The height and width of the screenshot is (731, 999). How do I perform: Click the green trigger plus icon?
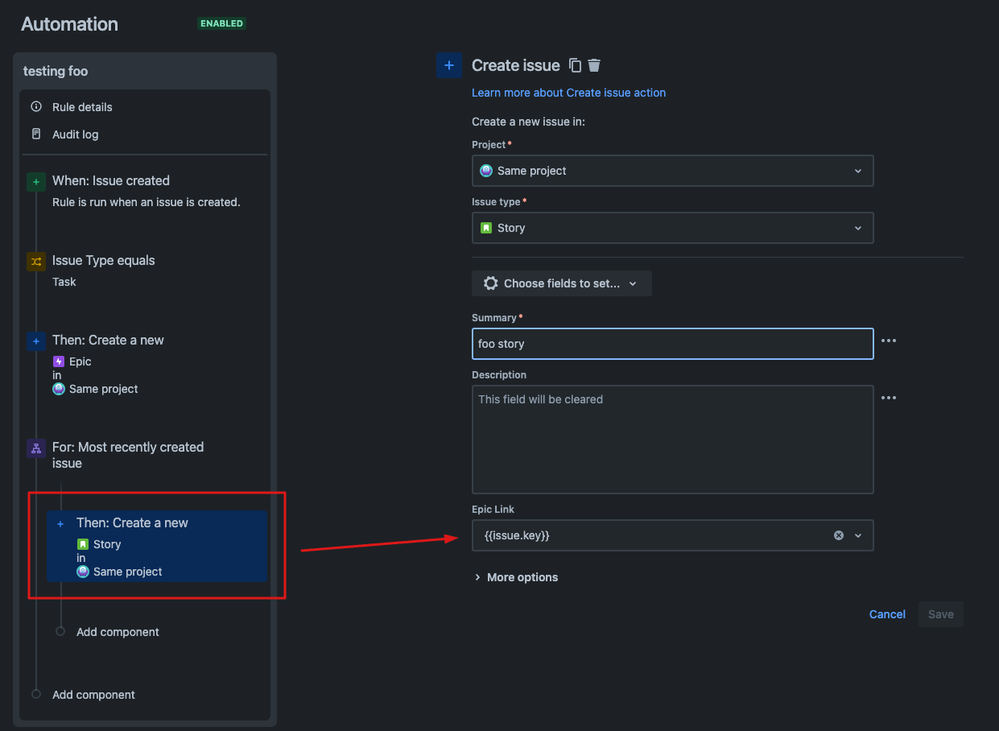pos(36,182)
